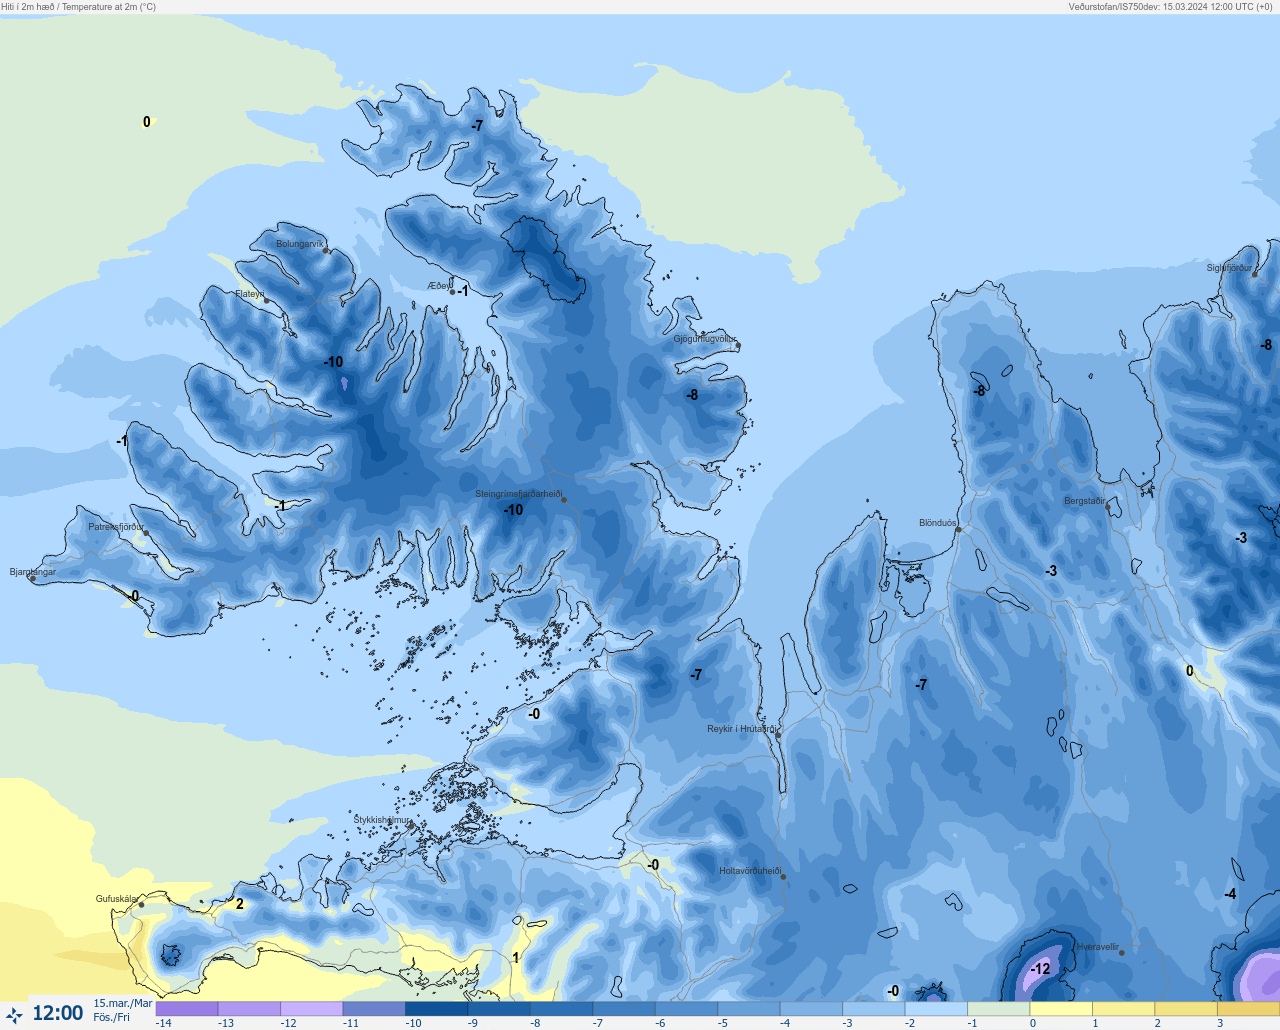Pick the legend swatch between -7 and -6
1280x1030 pixels.
pos(623,1009)
